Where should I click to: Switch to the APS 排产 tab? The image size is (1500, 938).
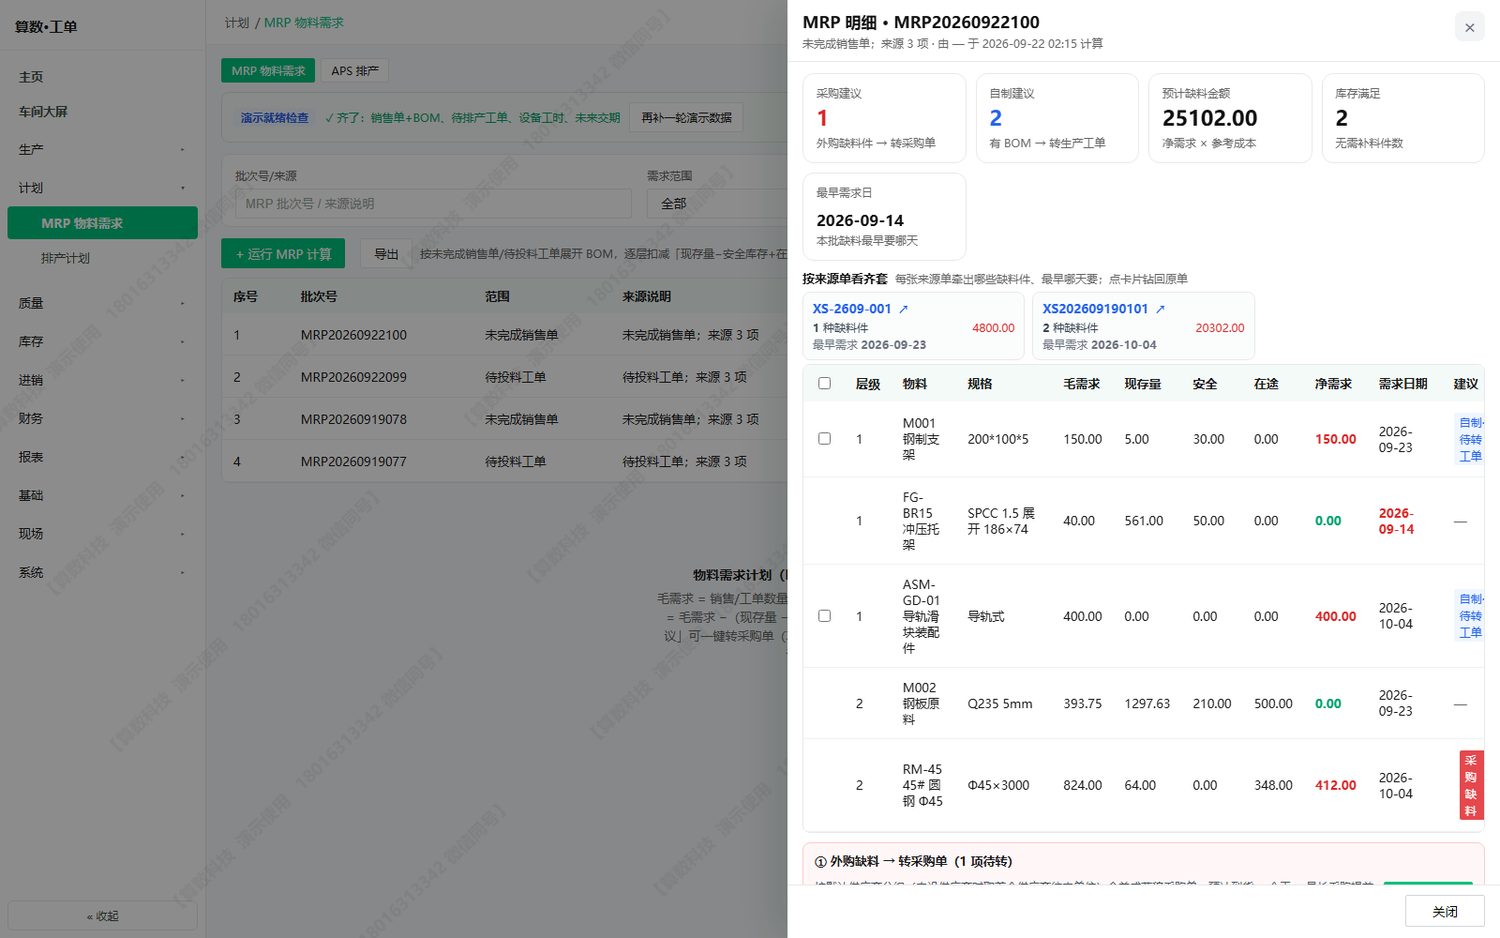coord(355,71)
